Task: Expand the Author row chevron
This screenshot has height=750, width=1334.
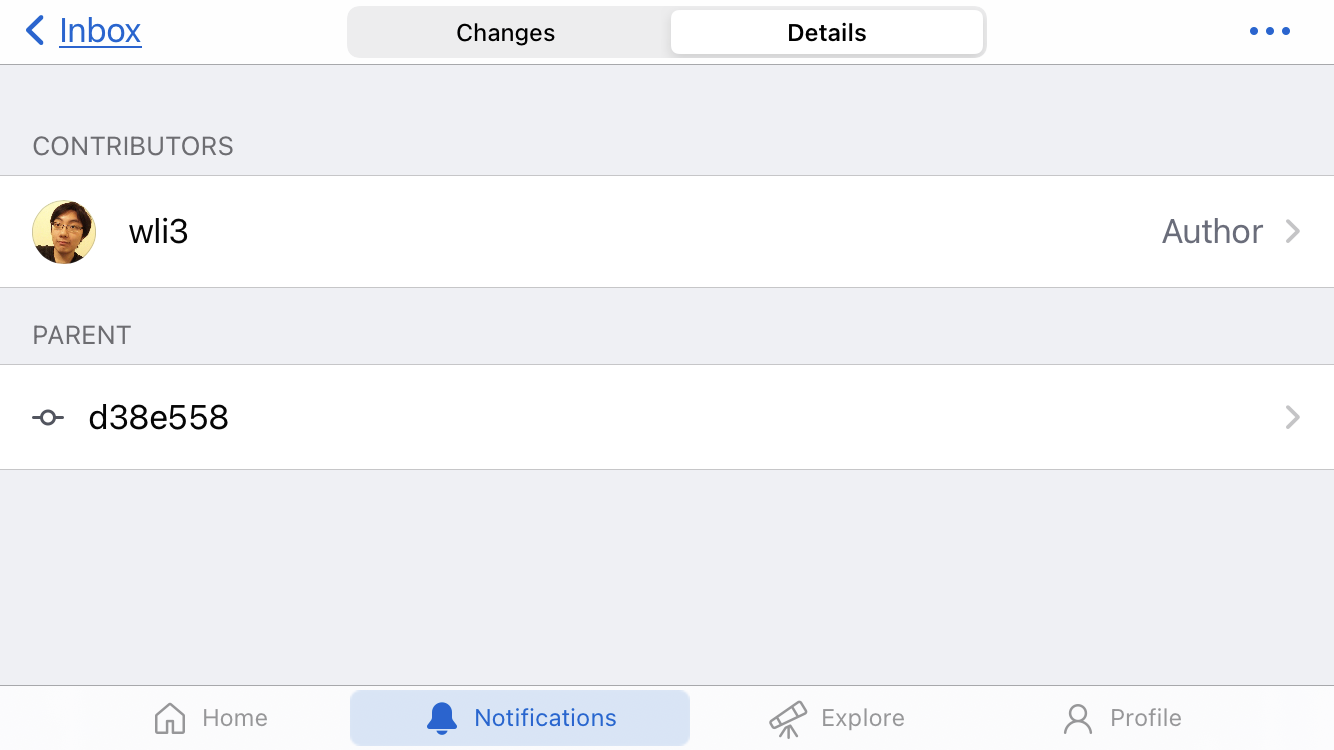Action: [1293, 231]
